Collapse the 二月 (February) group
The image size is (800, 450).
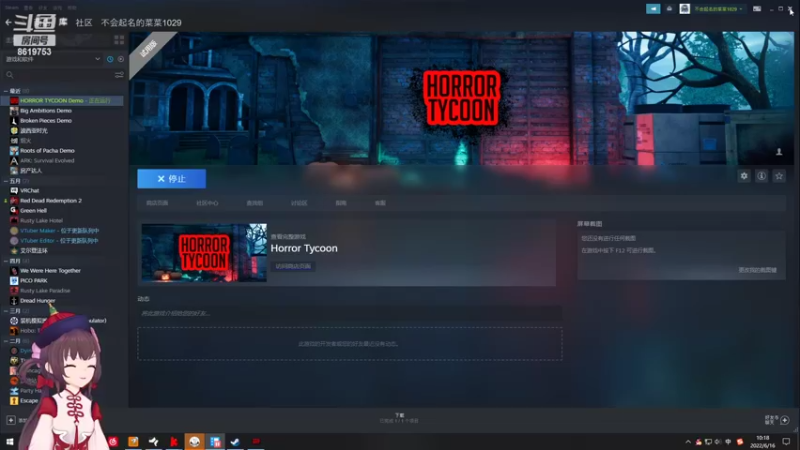click(x=6, y=341)
